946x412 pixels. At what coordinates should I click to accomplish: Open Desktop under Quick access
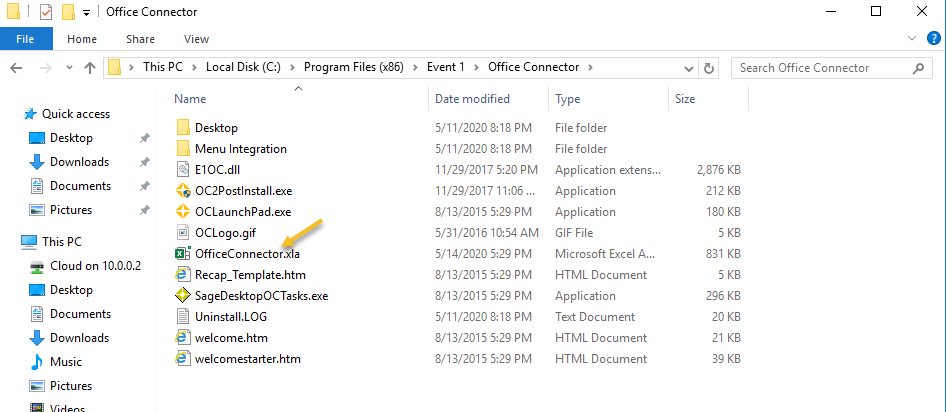tap(71, 138)
